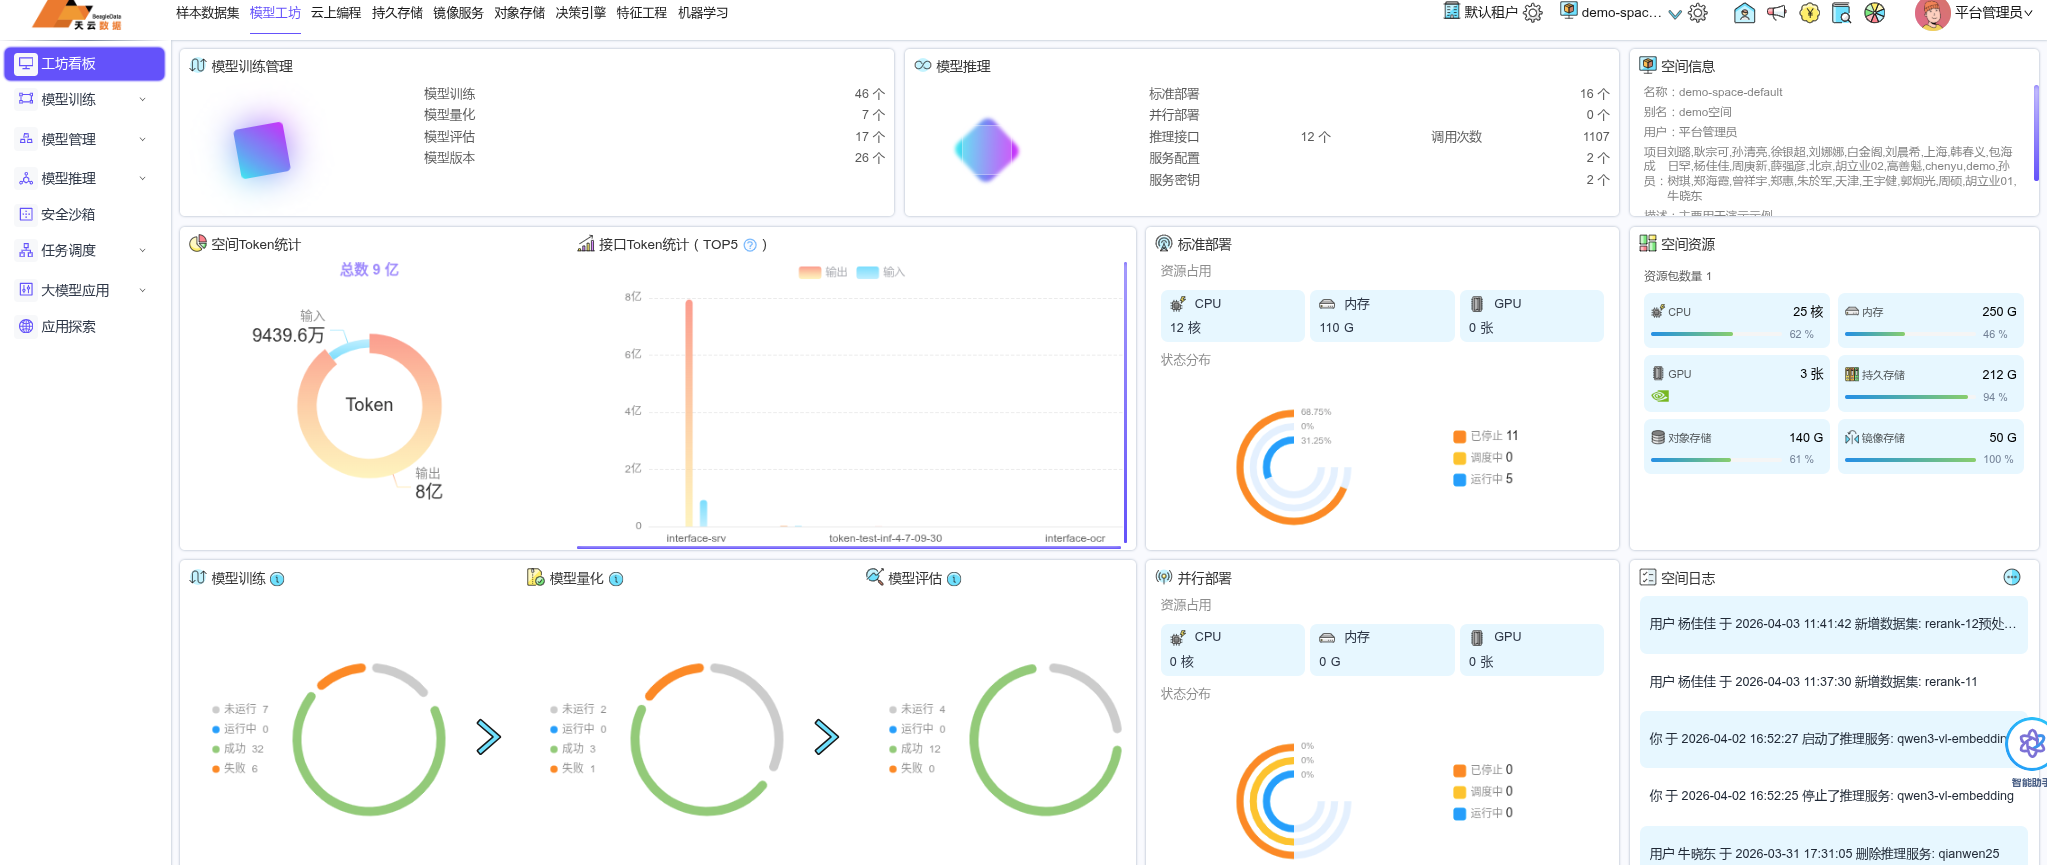Viewport: 2047px width, 865px height.
Task: Open the colorful theme wheel icon
Action: point(1875,13)
